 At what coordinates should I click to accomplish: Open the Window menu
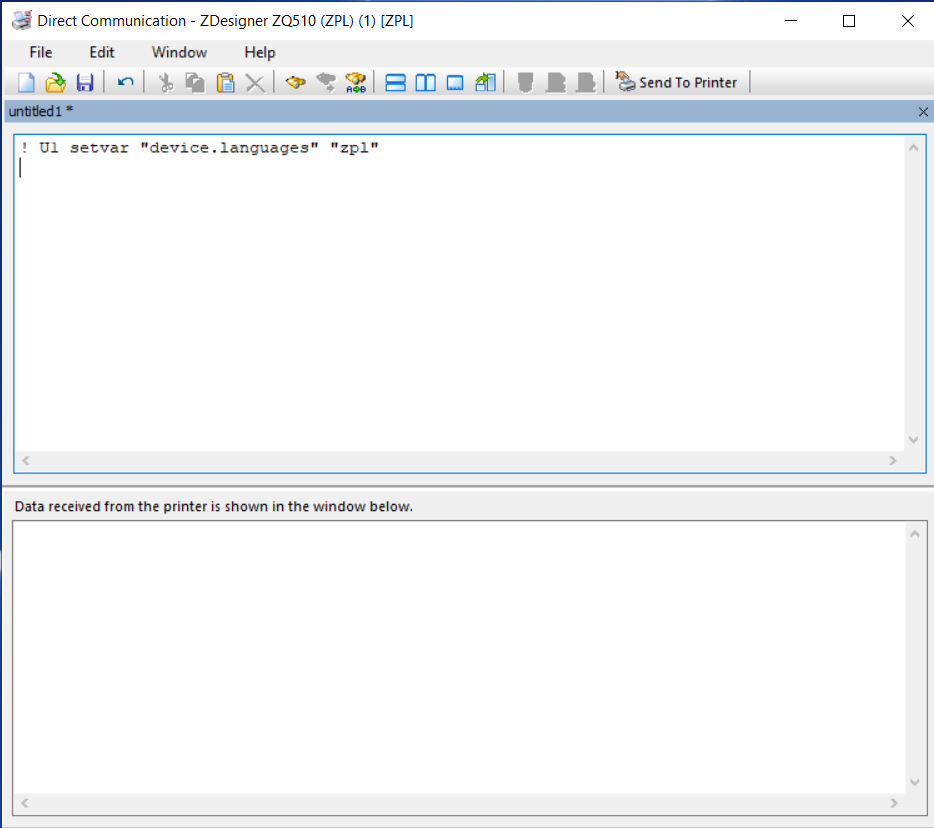pyautogui.click(x=179, y=52)
